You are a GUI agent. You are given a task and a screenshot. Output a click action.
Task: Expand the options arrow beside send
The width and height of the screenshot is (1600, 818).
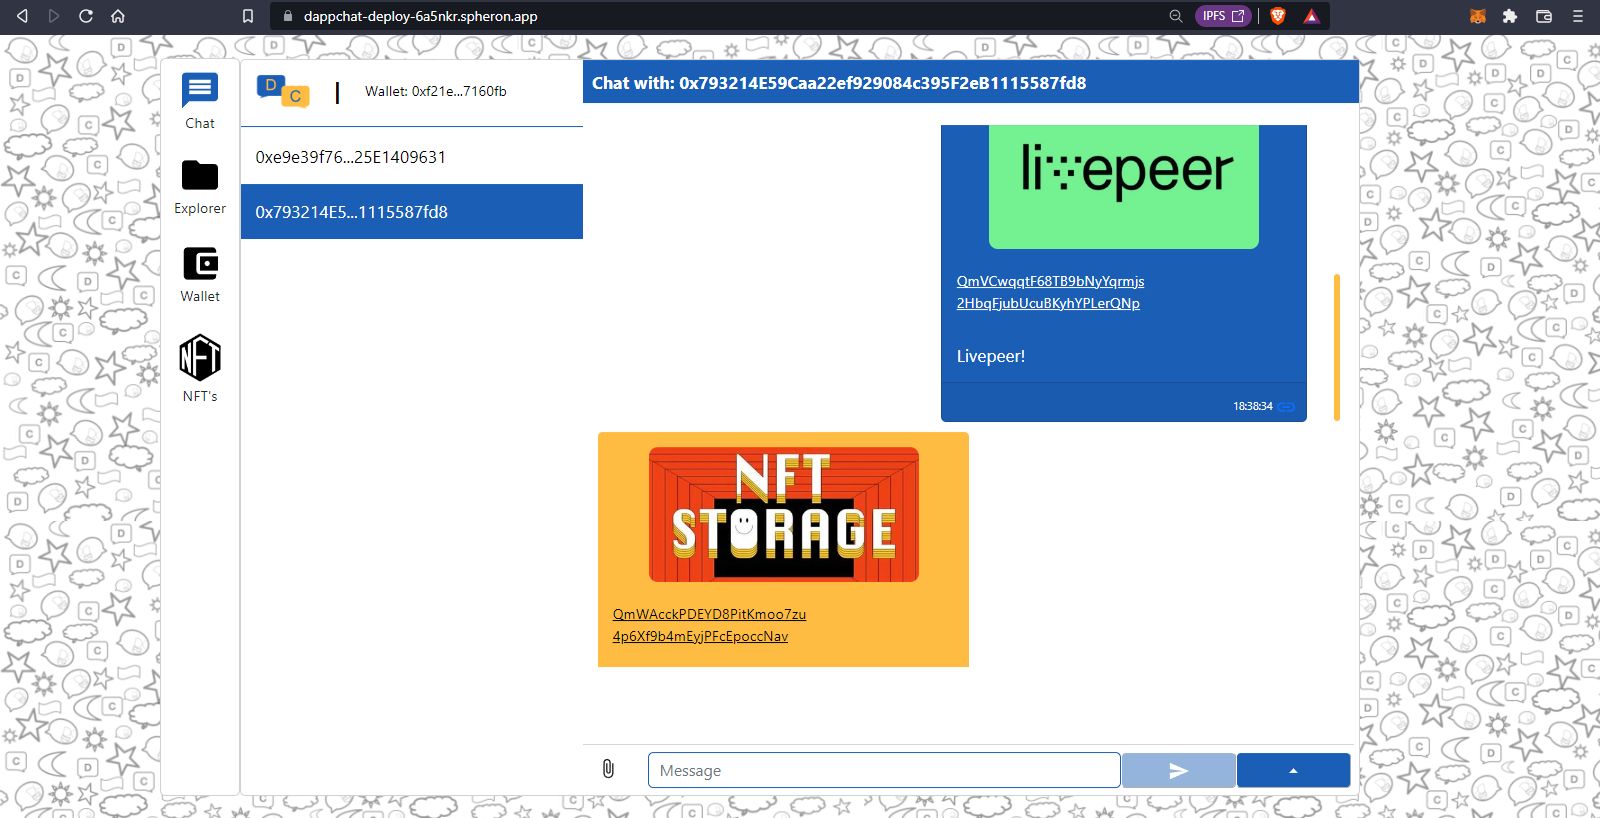coord(1293,770)
